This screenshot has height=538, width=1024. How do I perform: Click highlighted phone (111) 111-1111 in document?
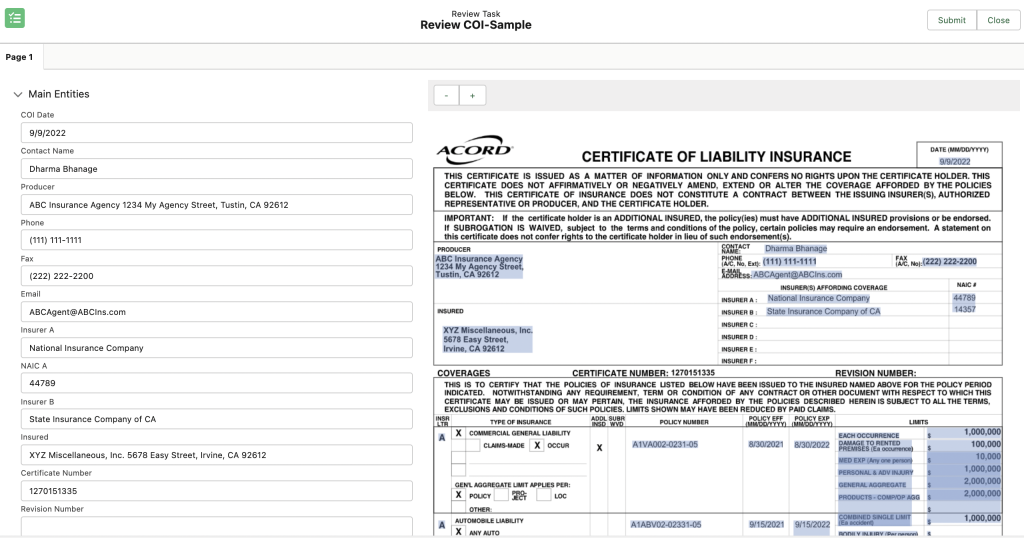(x=790, y=261)
